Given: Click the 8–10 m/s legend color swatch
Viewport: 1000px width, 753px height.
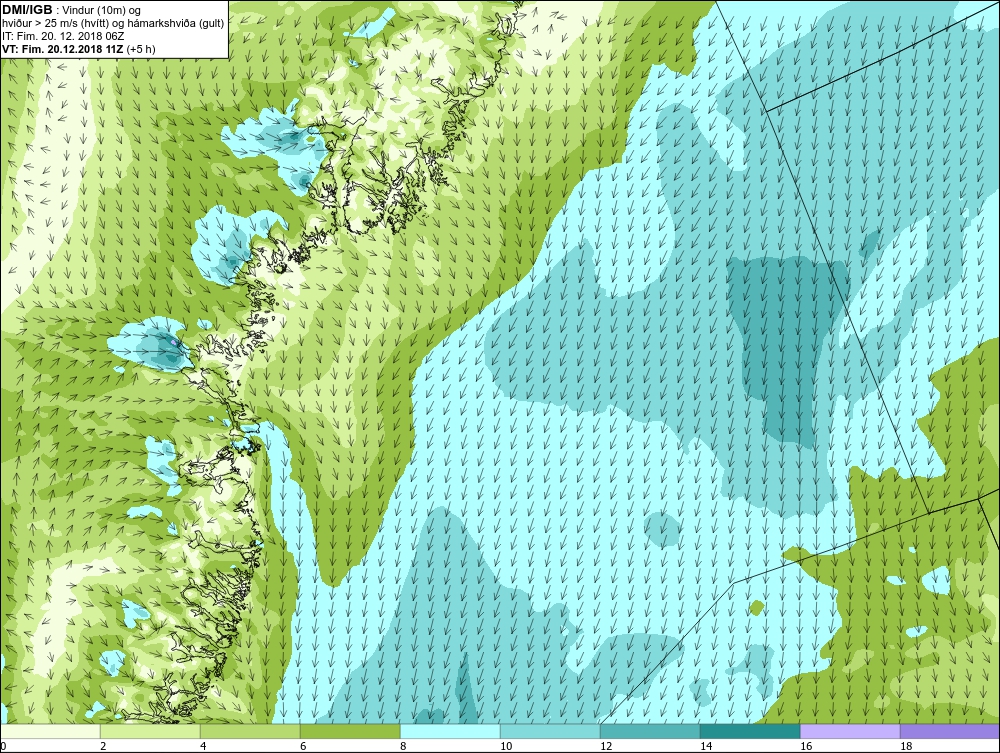Looking at the screenshot, I should click(450, 731).
